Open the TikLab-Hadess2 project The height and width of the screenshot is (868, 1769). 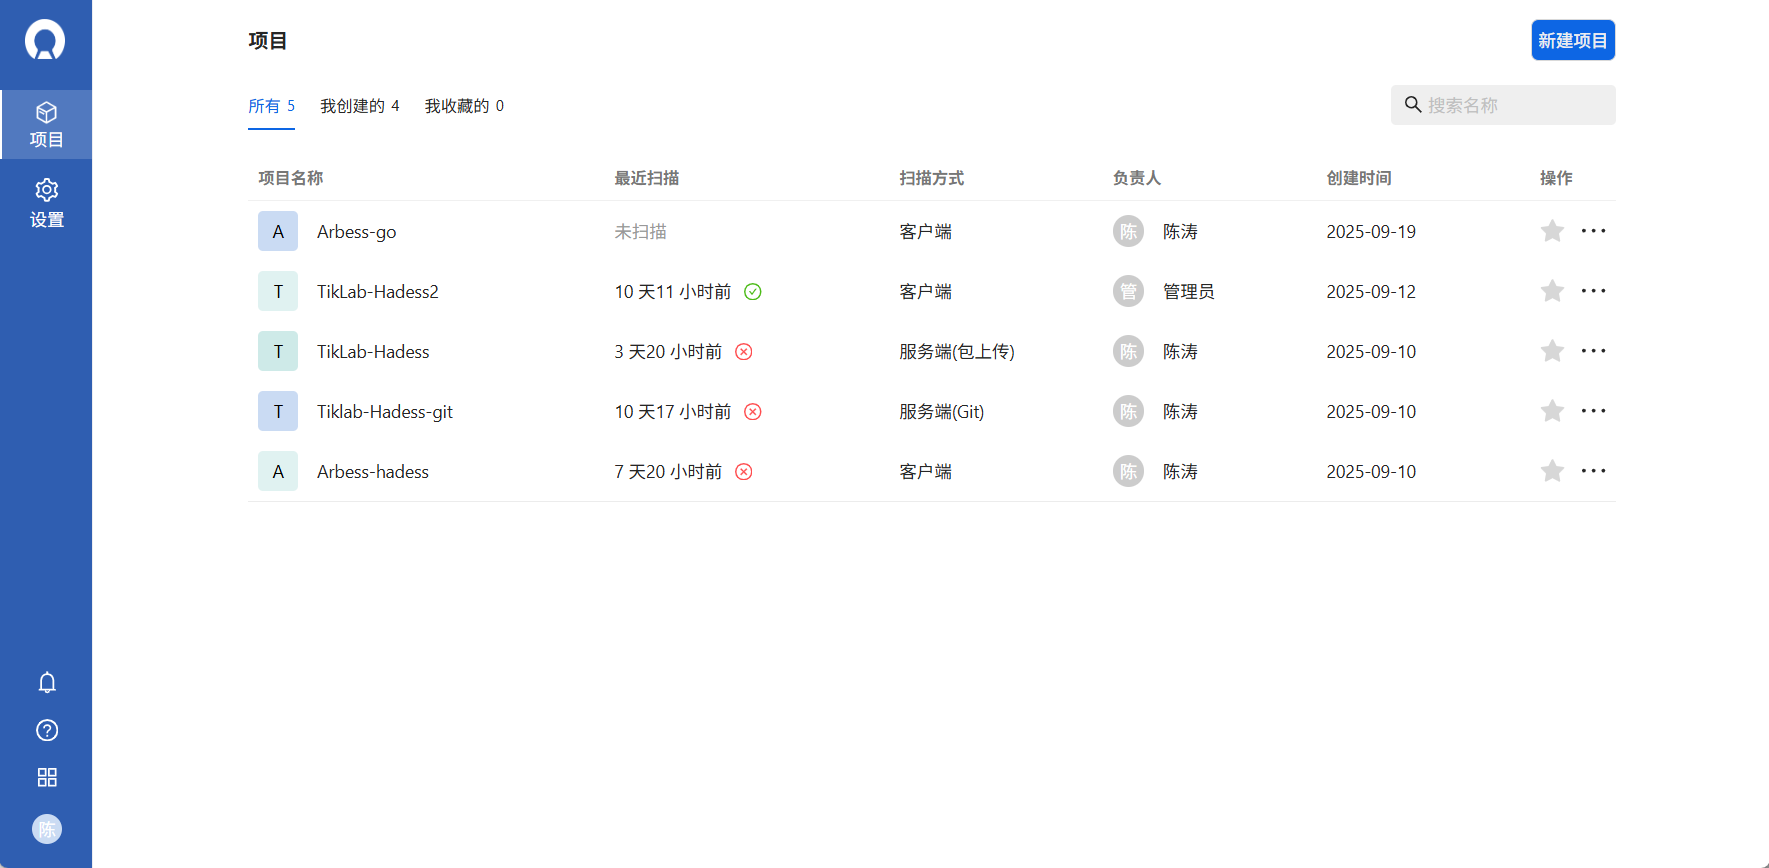click(377, 291)
